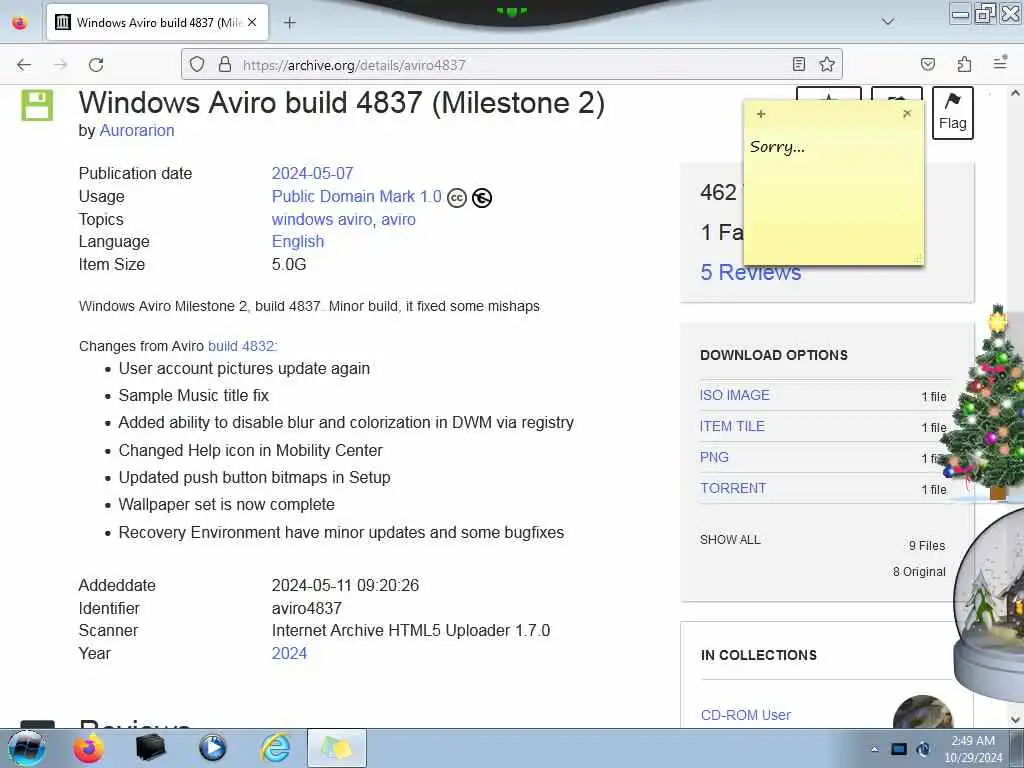Image resolution: width=1024 pixels, height=768 pixels.
Task: Open the 8 Original files listing
Action: point(919,572)
